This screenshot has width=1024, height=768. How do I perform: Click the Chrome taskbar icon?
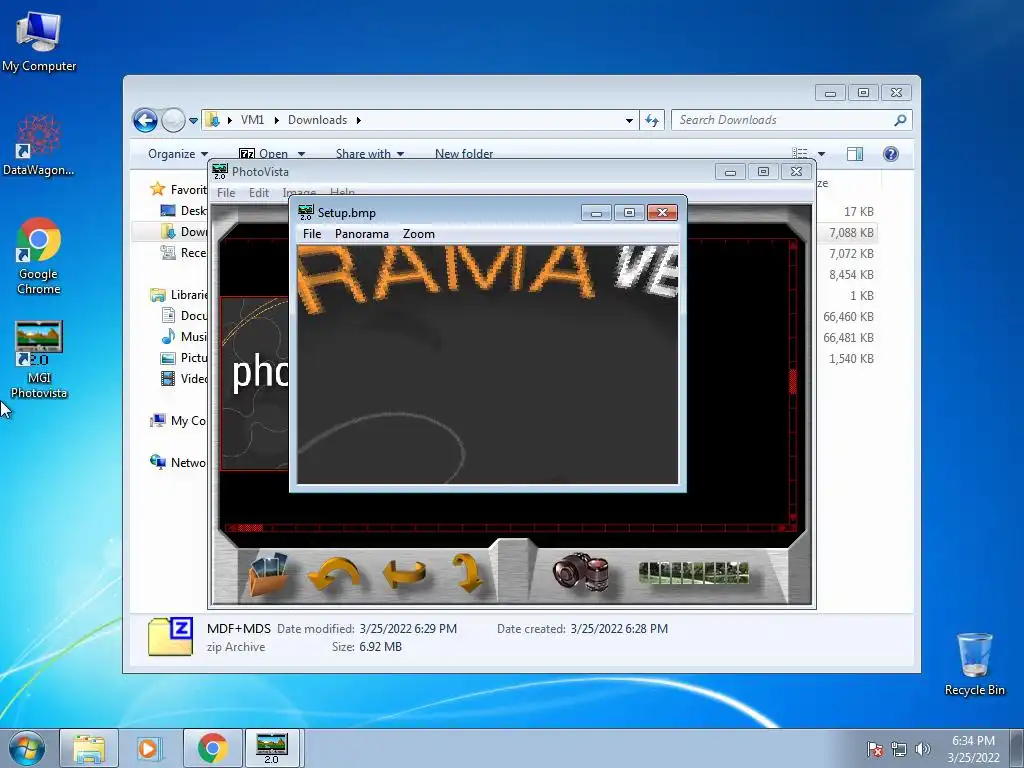pos(212,748)
